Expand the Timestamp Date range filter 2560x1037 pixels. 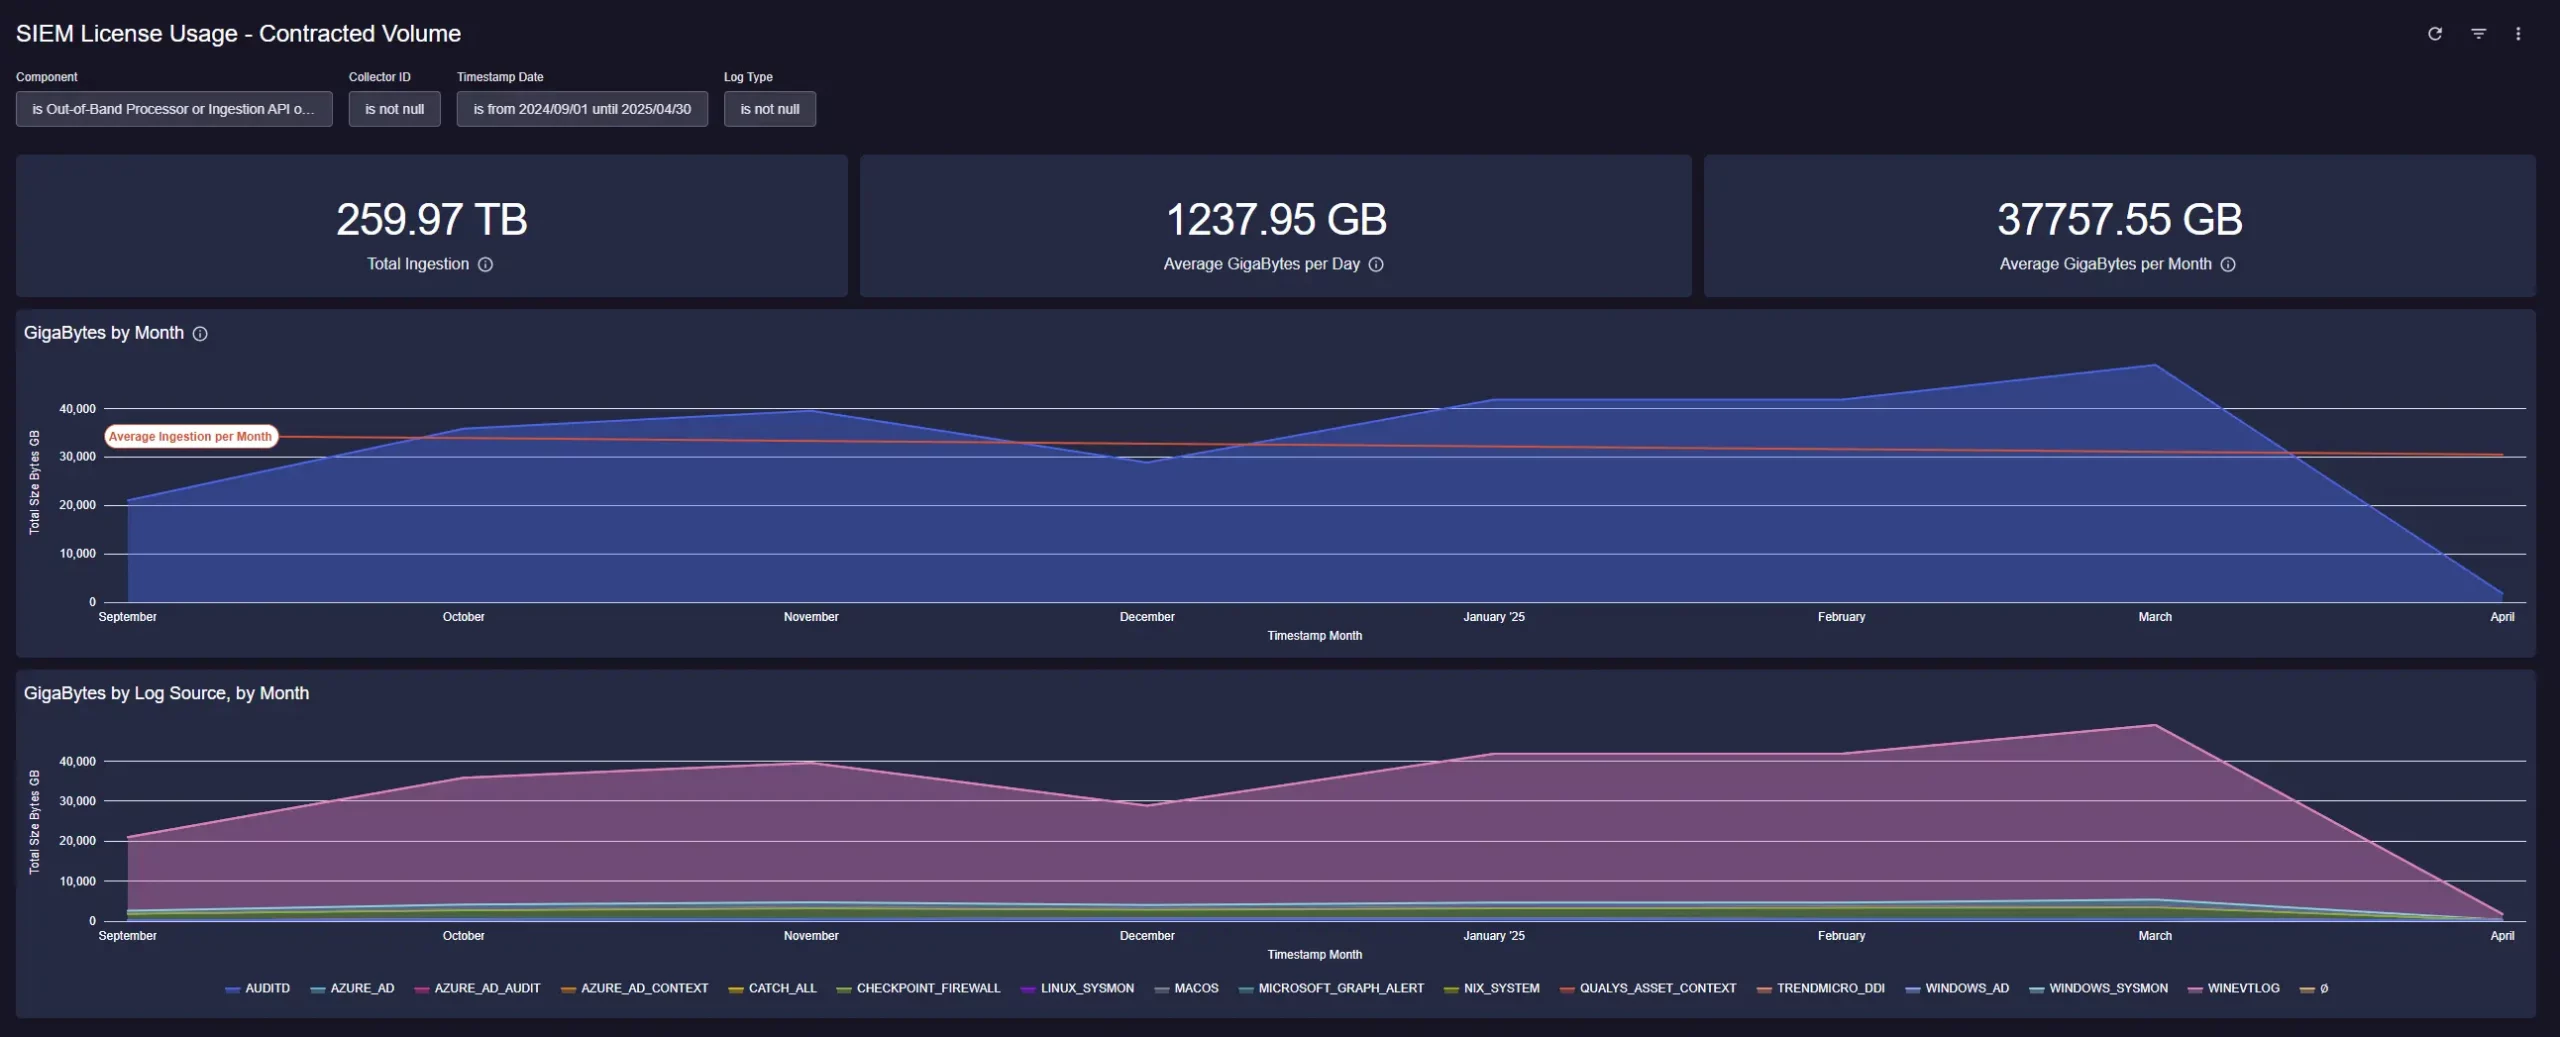[582, 109]
